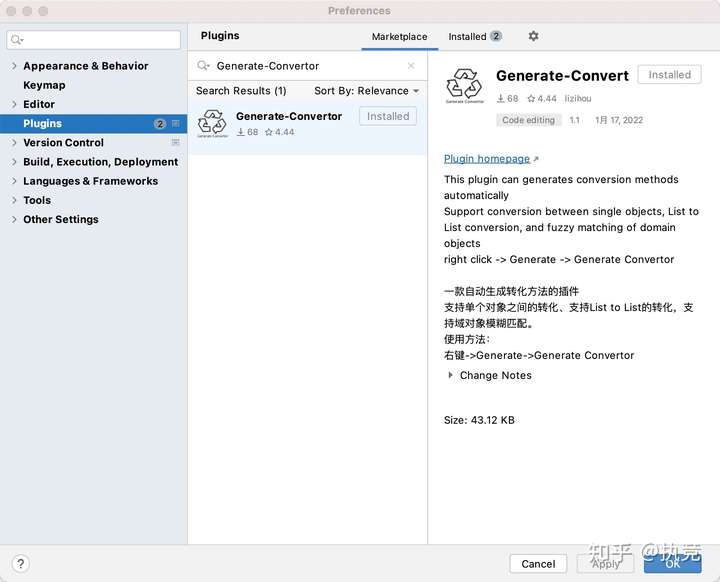Click the large Generate-Convertor logo in details
Image resolution: width=720 pixels, height=582 pixels.
464,85
